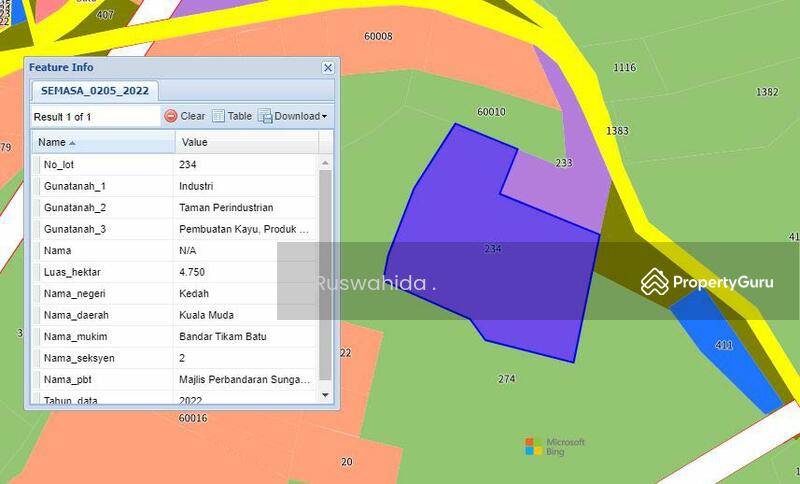Click map lot label 1383

pos(617,131)
